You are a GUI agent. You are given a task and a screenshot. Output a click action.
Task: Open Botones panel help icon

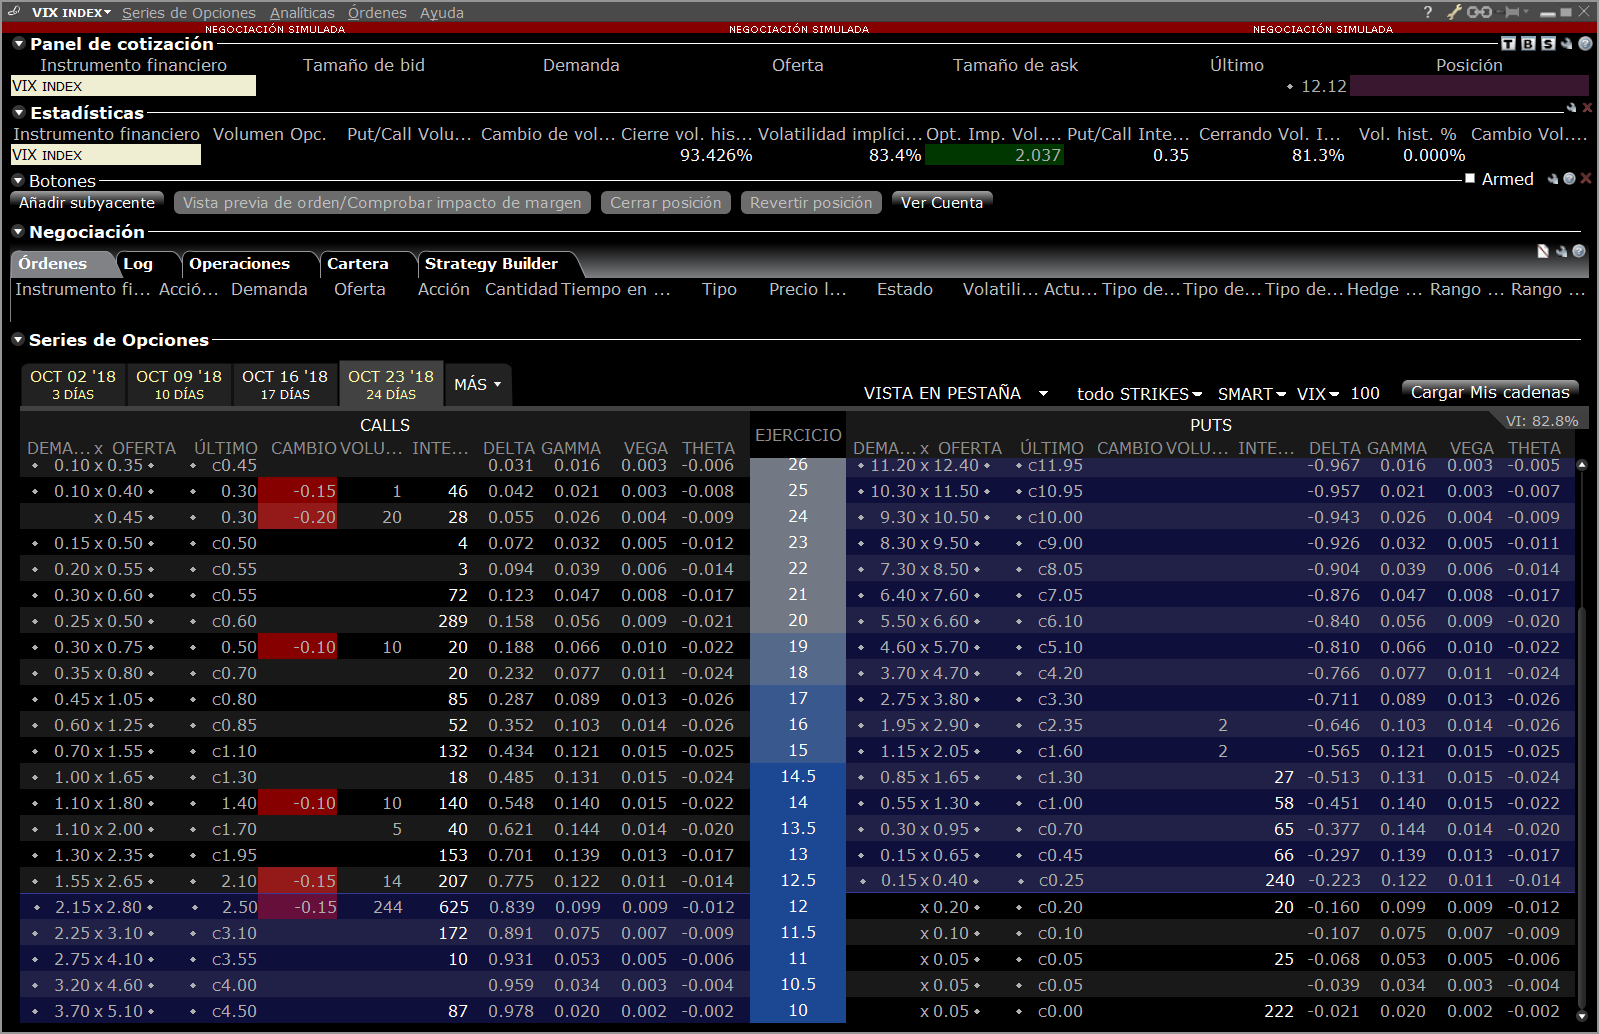click(x=1569, y=179)
